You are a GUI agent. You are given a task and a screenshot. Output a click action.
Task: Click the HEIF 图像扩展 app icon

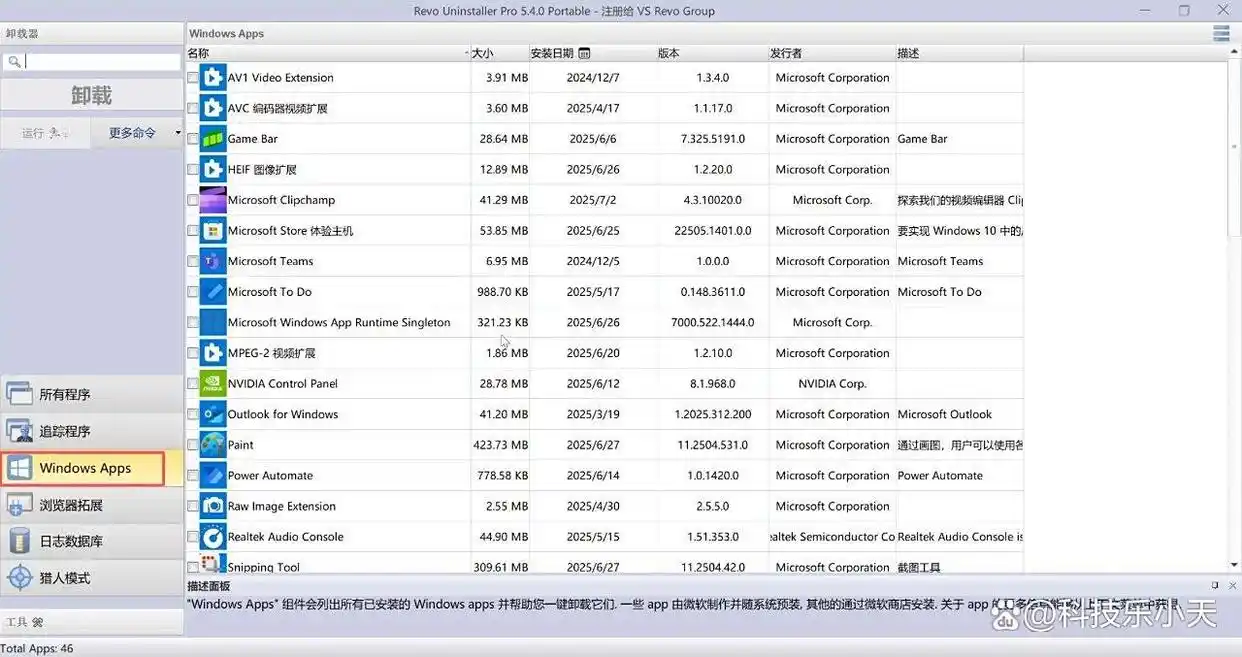pos(213,169)
